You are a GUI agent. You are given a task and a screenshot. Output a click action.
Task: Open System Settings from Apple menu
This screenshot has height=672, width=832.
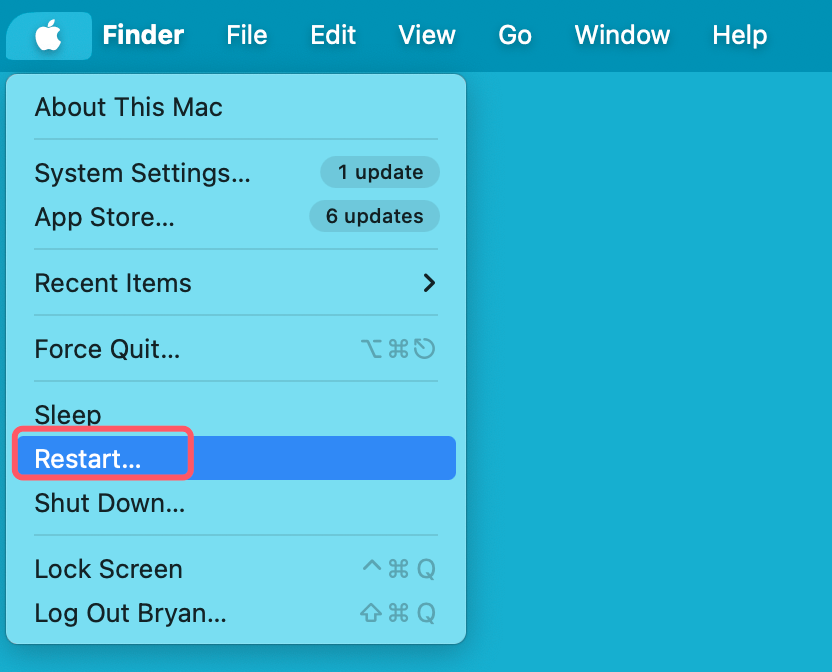pyautogui.click(x=142, y=173)
